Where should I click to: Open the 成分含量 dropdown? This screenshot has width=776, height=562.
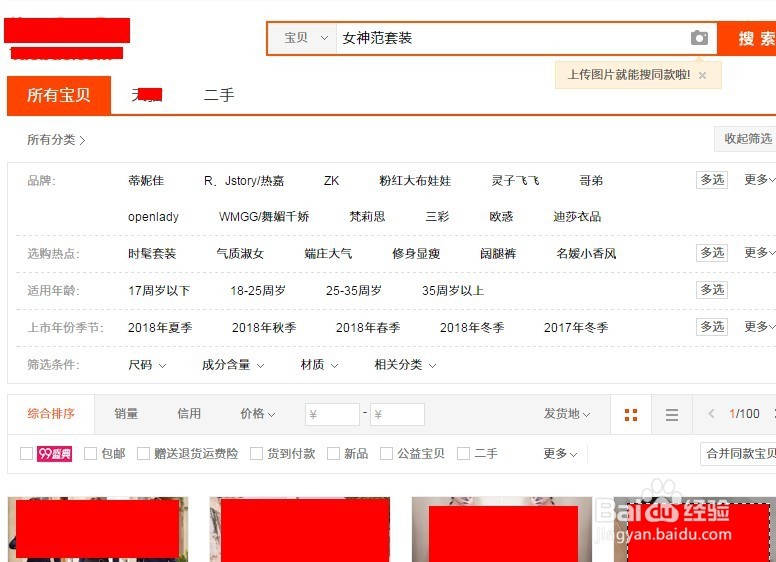pos(233,365)
